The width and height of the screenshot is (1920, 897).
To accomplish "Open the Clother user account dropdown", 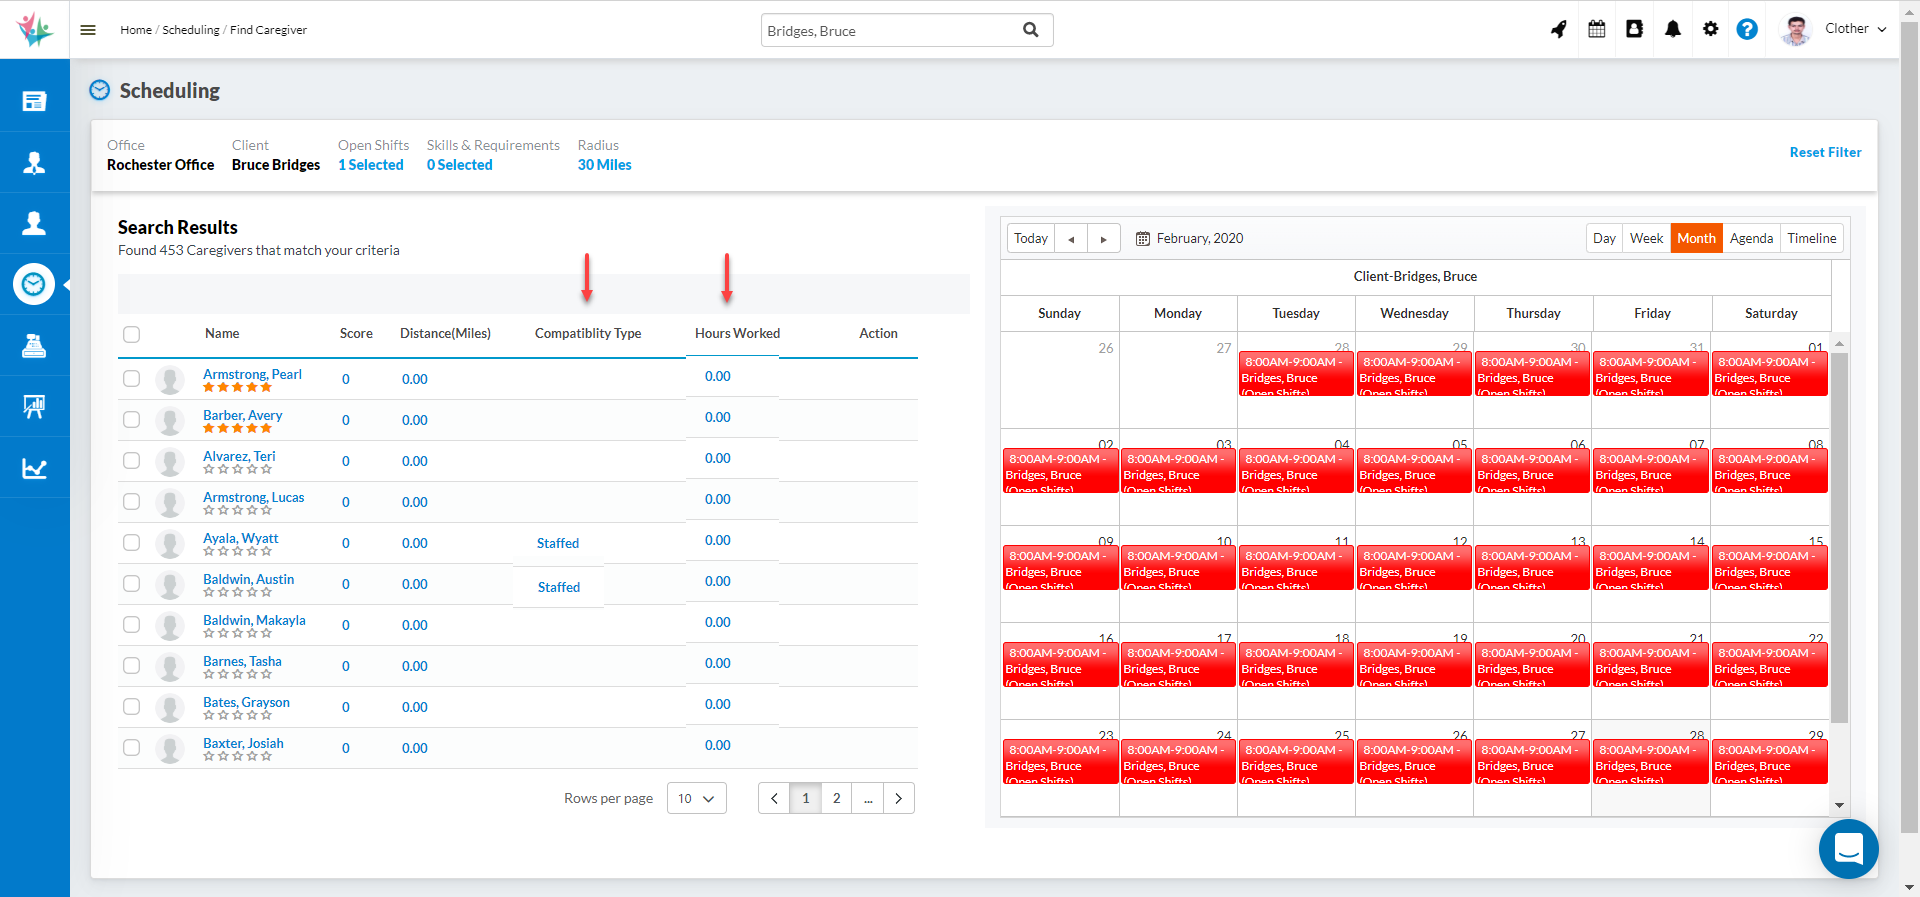I will [x=1854, y=29].
